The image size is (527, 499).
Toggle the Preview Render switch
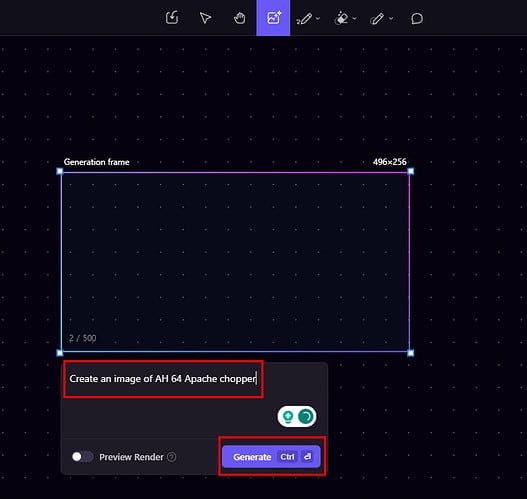pos(82,457)
